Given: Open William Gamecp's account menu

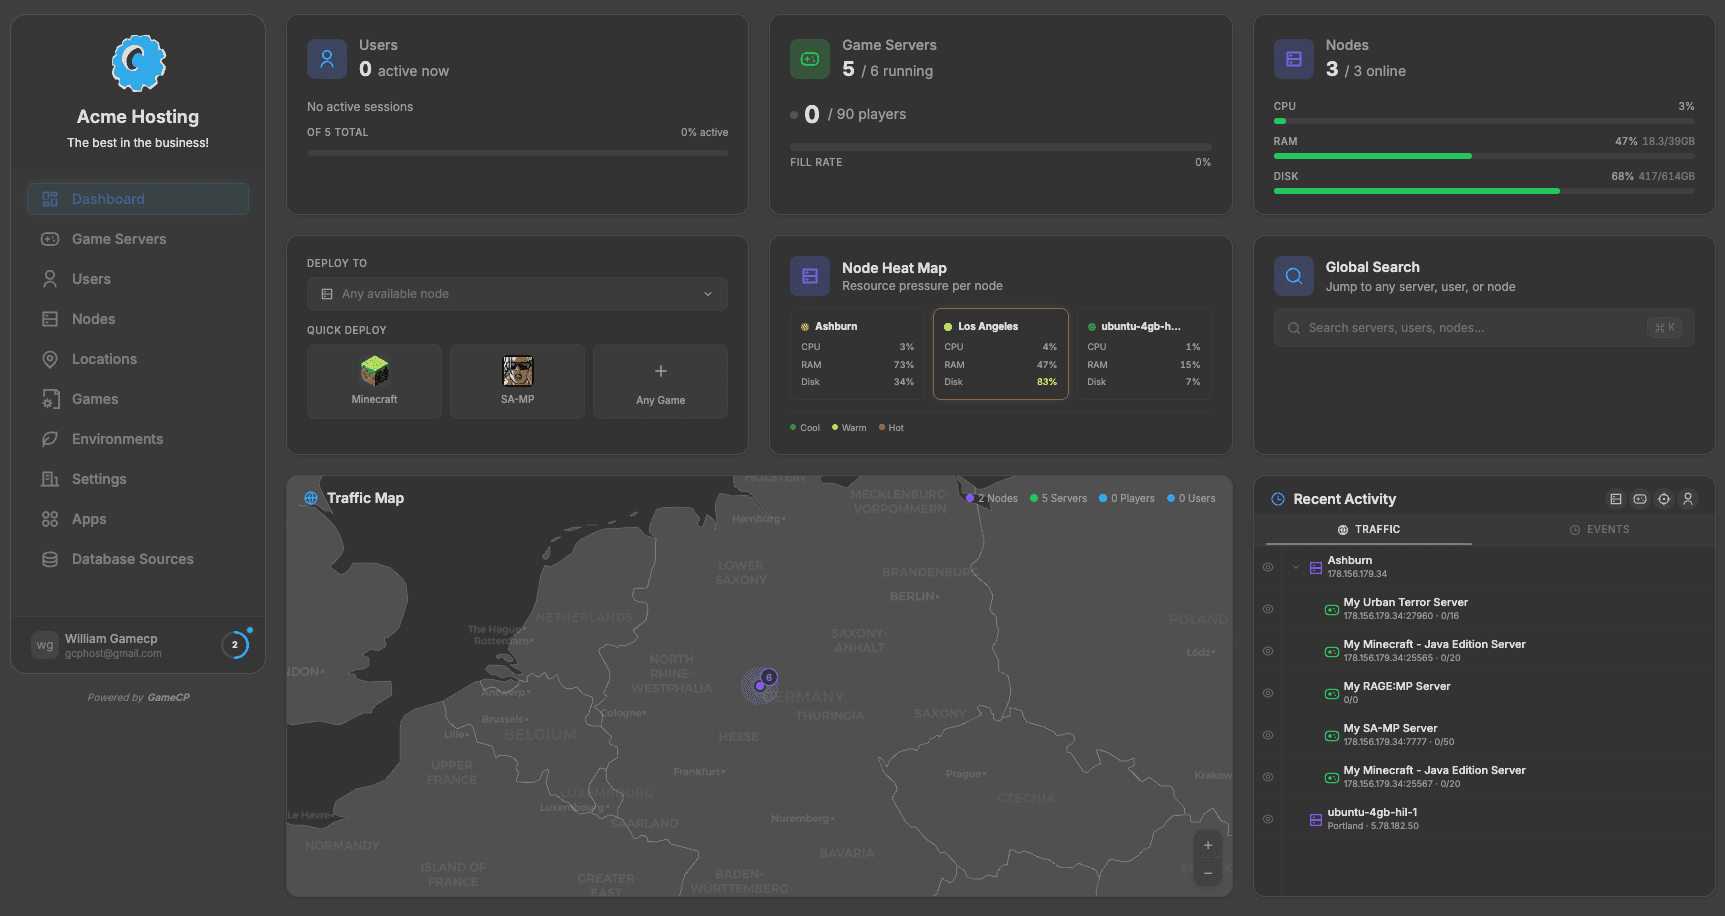Looking at the screenshot, I should pos(137,644).
